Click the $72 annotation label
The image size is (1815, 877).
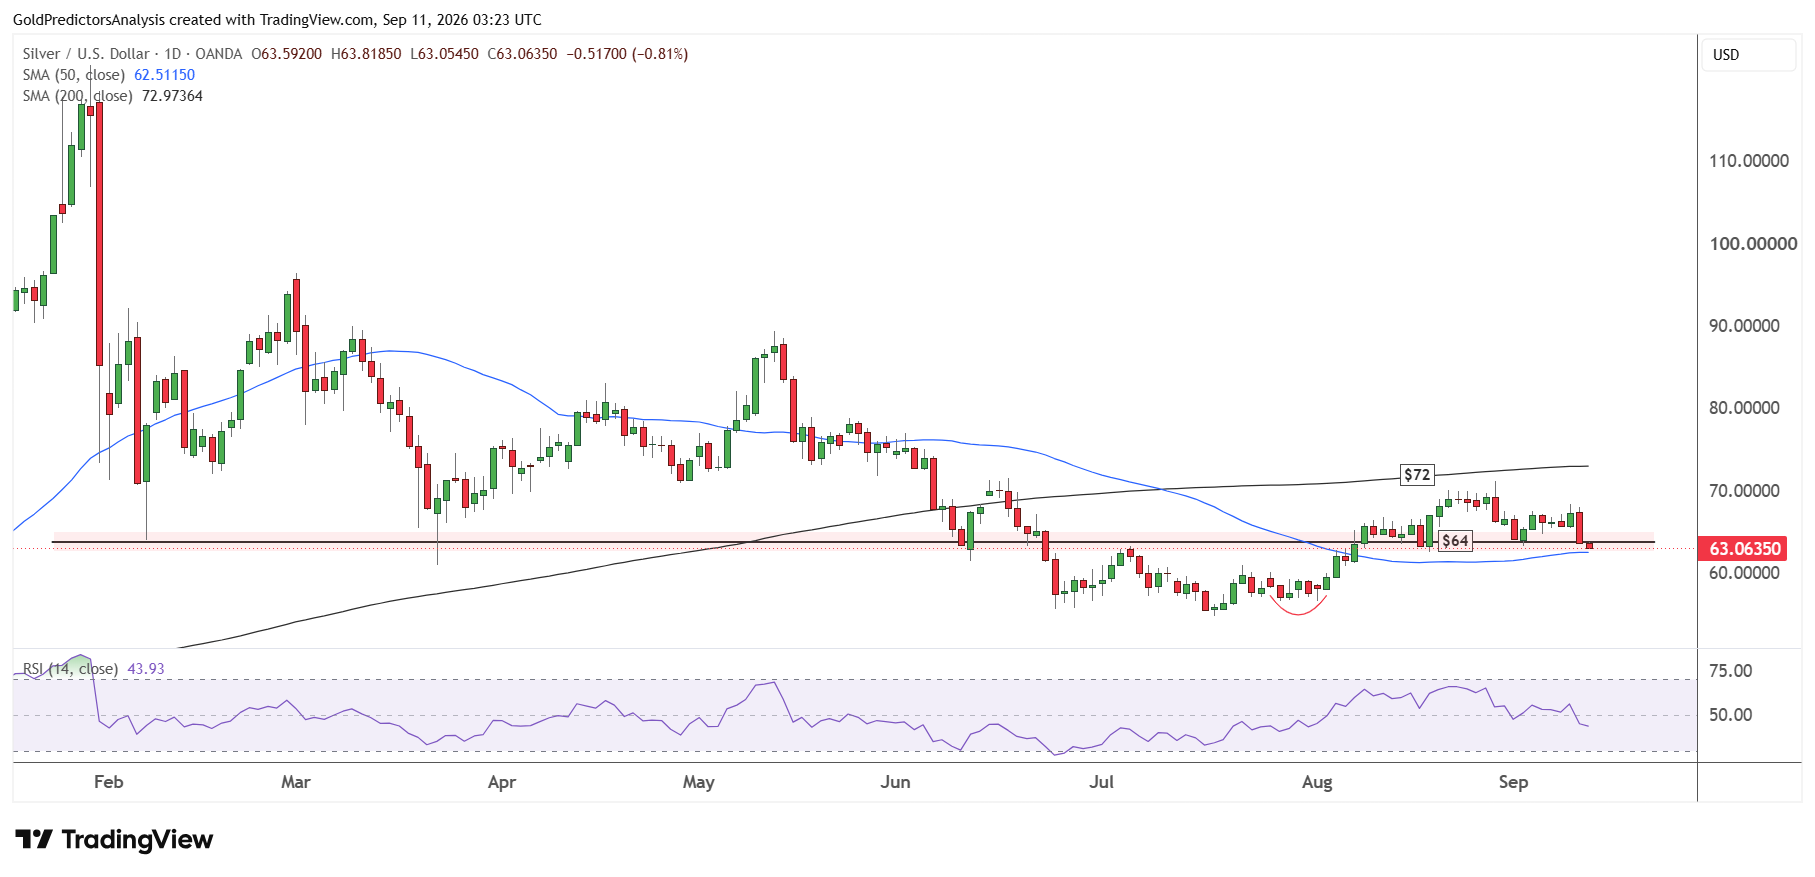coord(1417,475)
